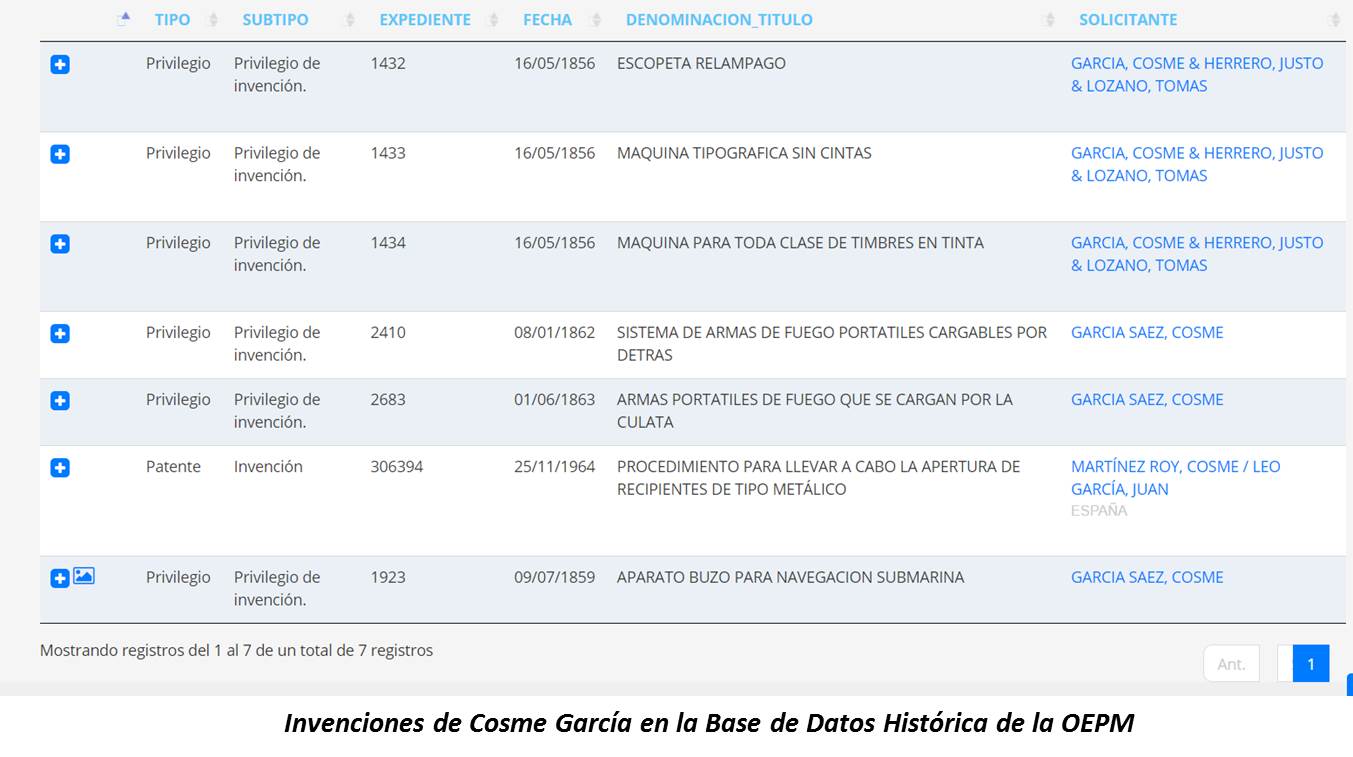Image resolution: width=1353 pixels, height=757 pixels.
Task: Open GARCIA SAEZ, COSME link for expediente 2410
Action: pos(1147,333)
